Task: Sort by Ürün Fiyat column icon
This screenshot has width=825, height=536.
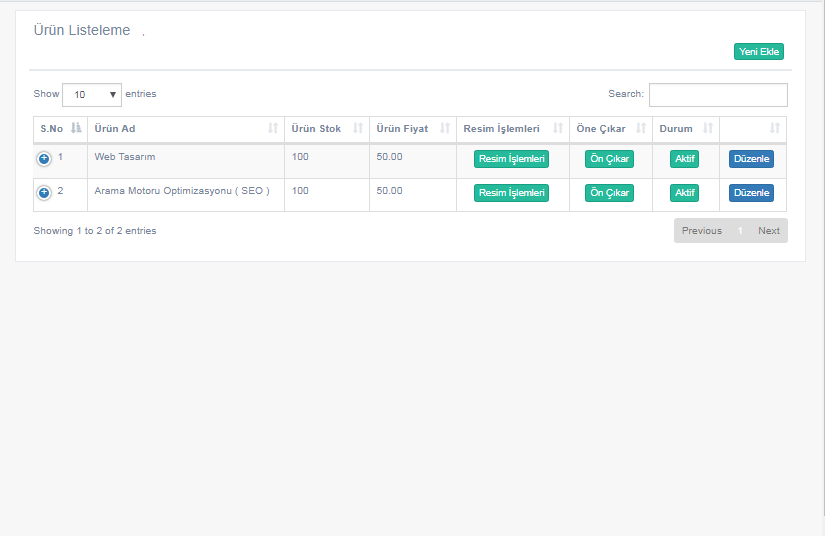Action: pyautogui.click(x=445, y=128)
